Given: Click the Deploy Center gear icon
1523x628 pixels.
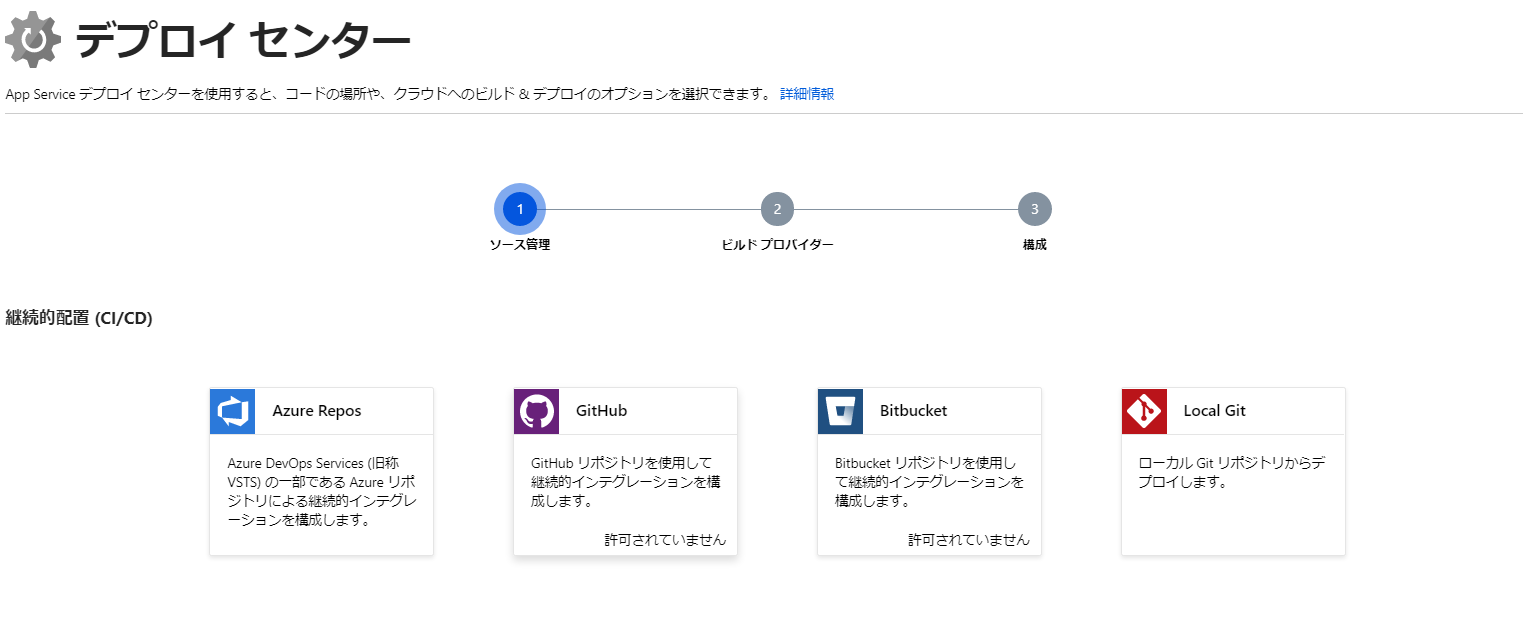Looking at the screenshot, I should pyautogui.click(x=35, y=40).
